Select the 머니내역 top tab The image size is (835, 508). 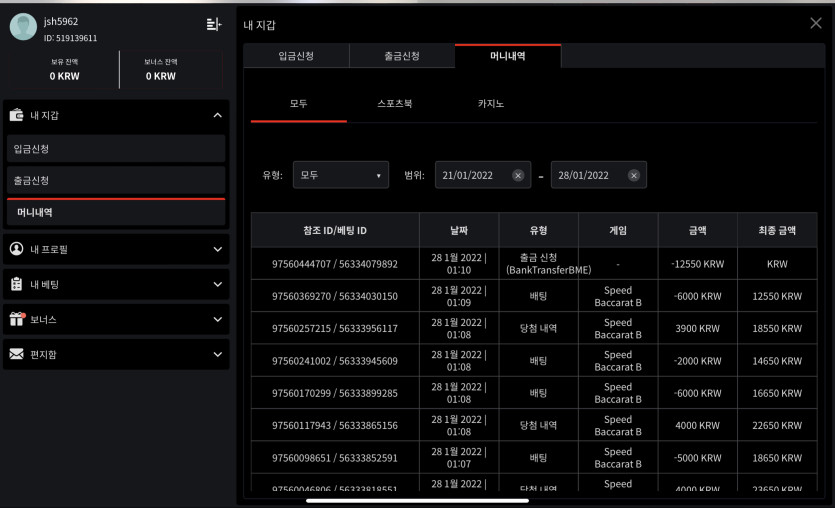coord(508,56)
